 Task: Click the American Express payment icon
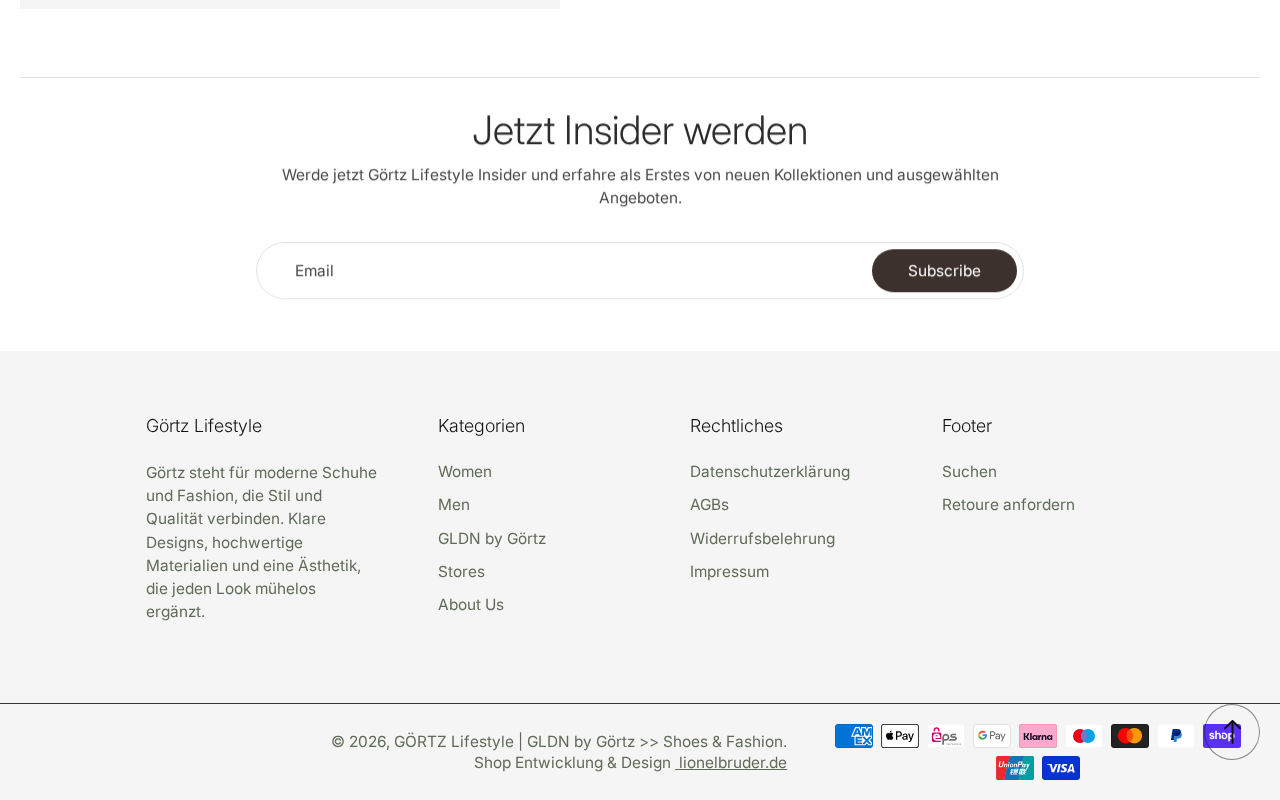[x=854, y=736]
